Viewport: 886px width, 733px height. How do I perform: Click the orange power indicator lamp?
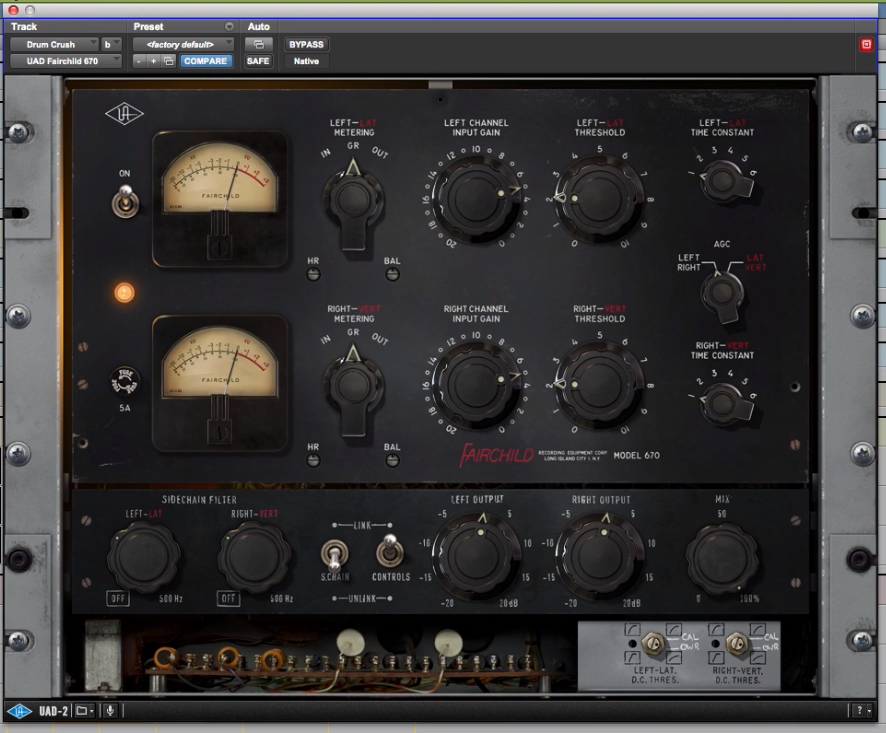124,293
